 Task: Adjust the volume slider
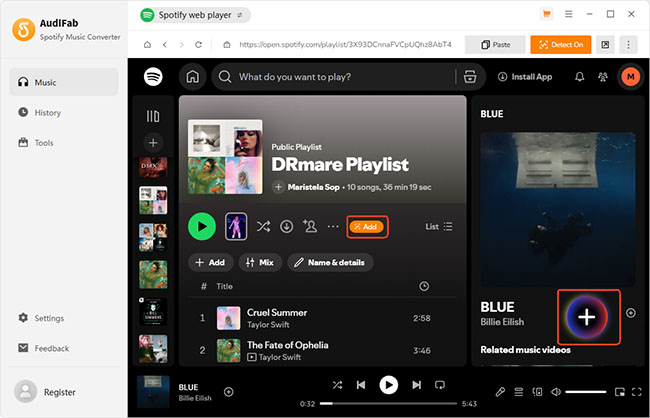click(585, 392)
